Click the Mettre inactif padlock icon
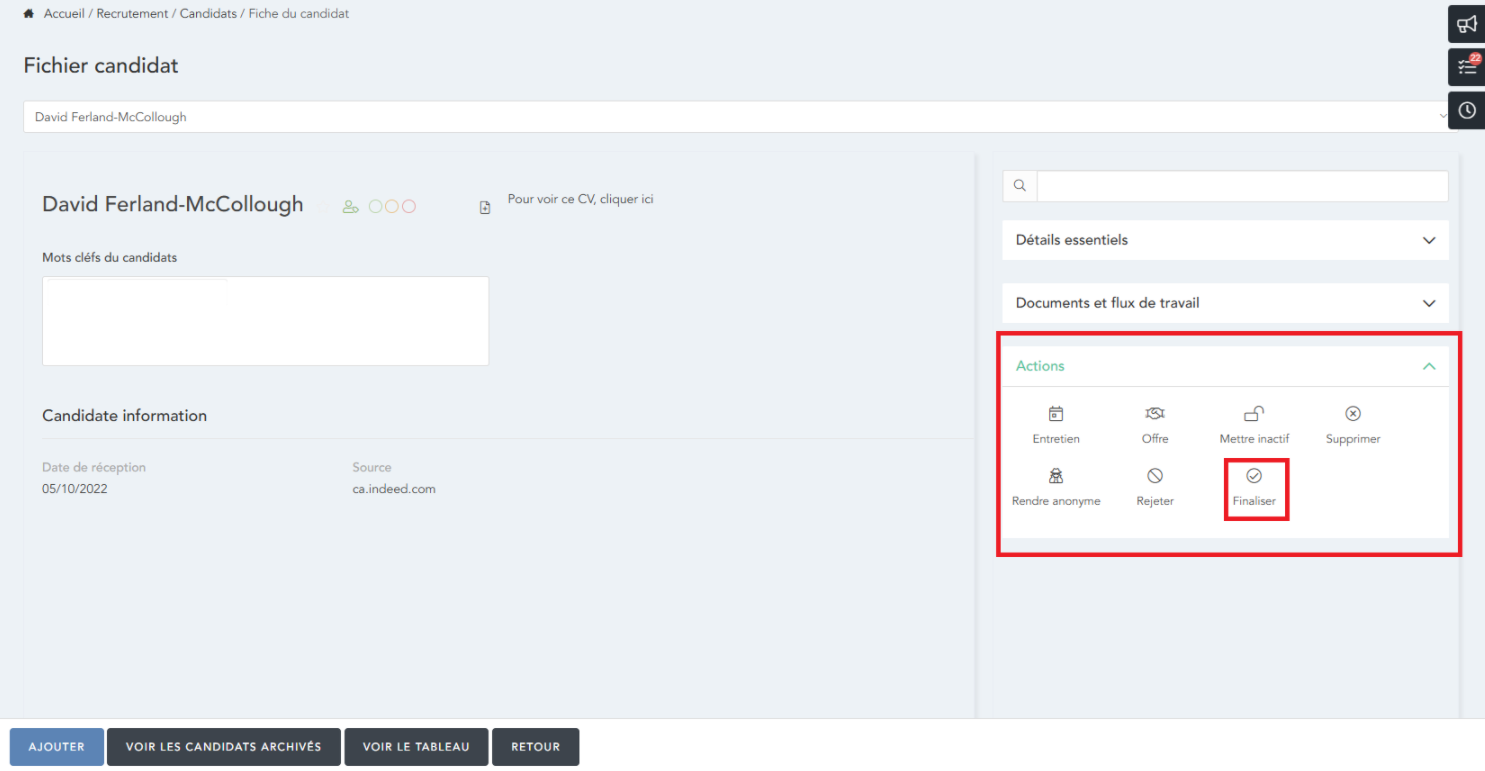The height and width of the screenshot is (771, 1485). pyautogui.click(x=1254, y=414)
